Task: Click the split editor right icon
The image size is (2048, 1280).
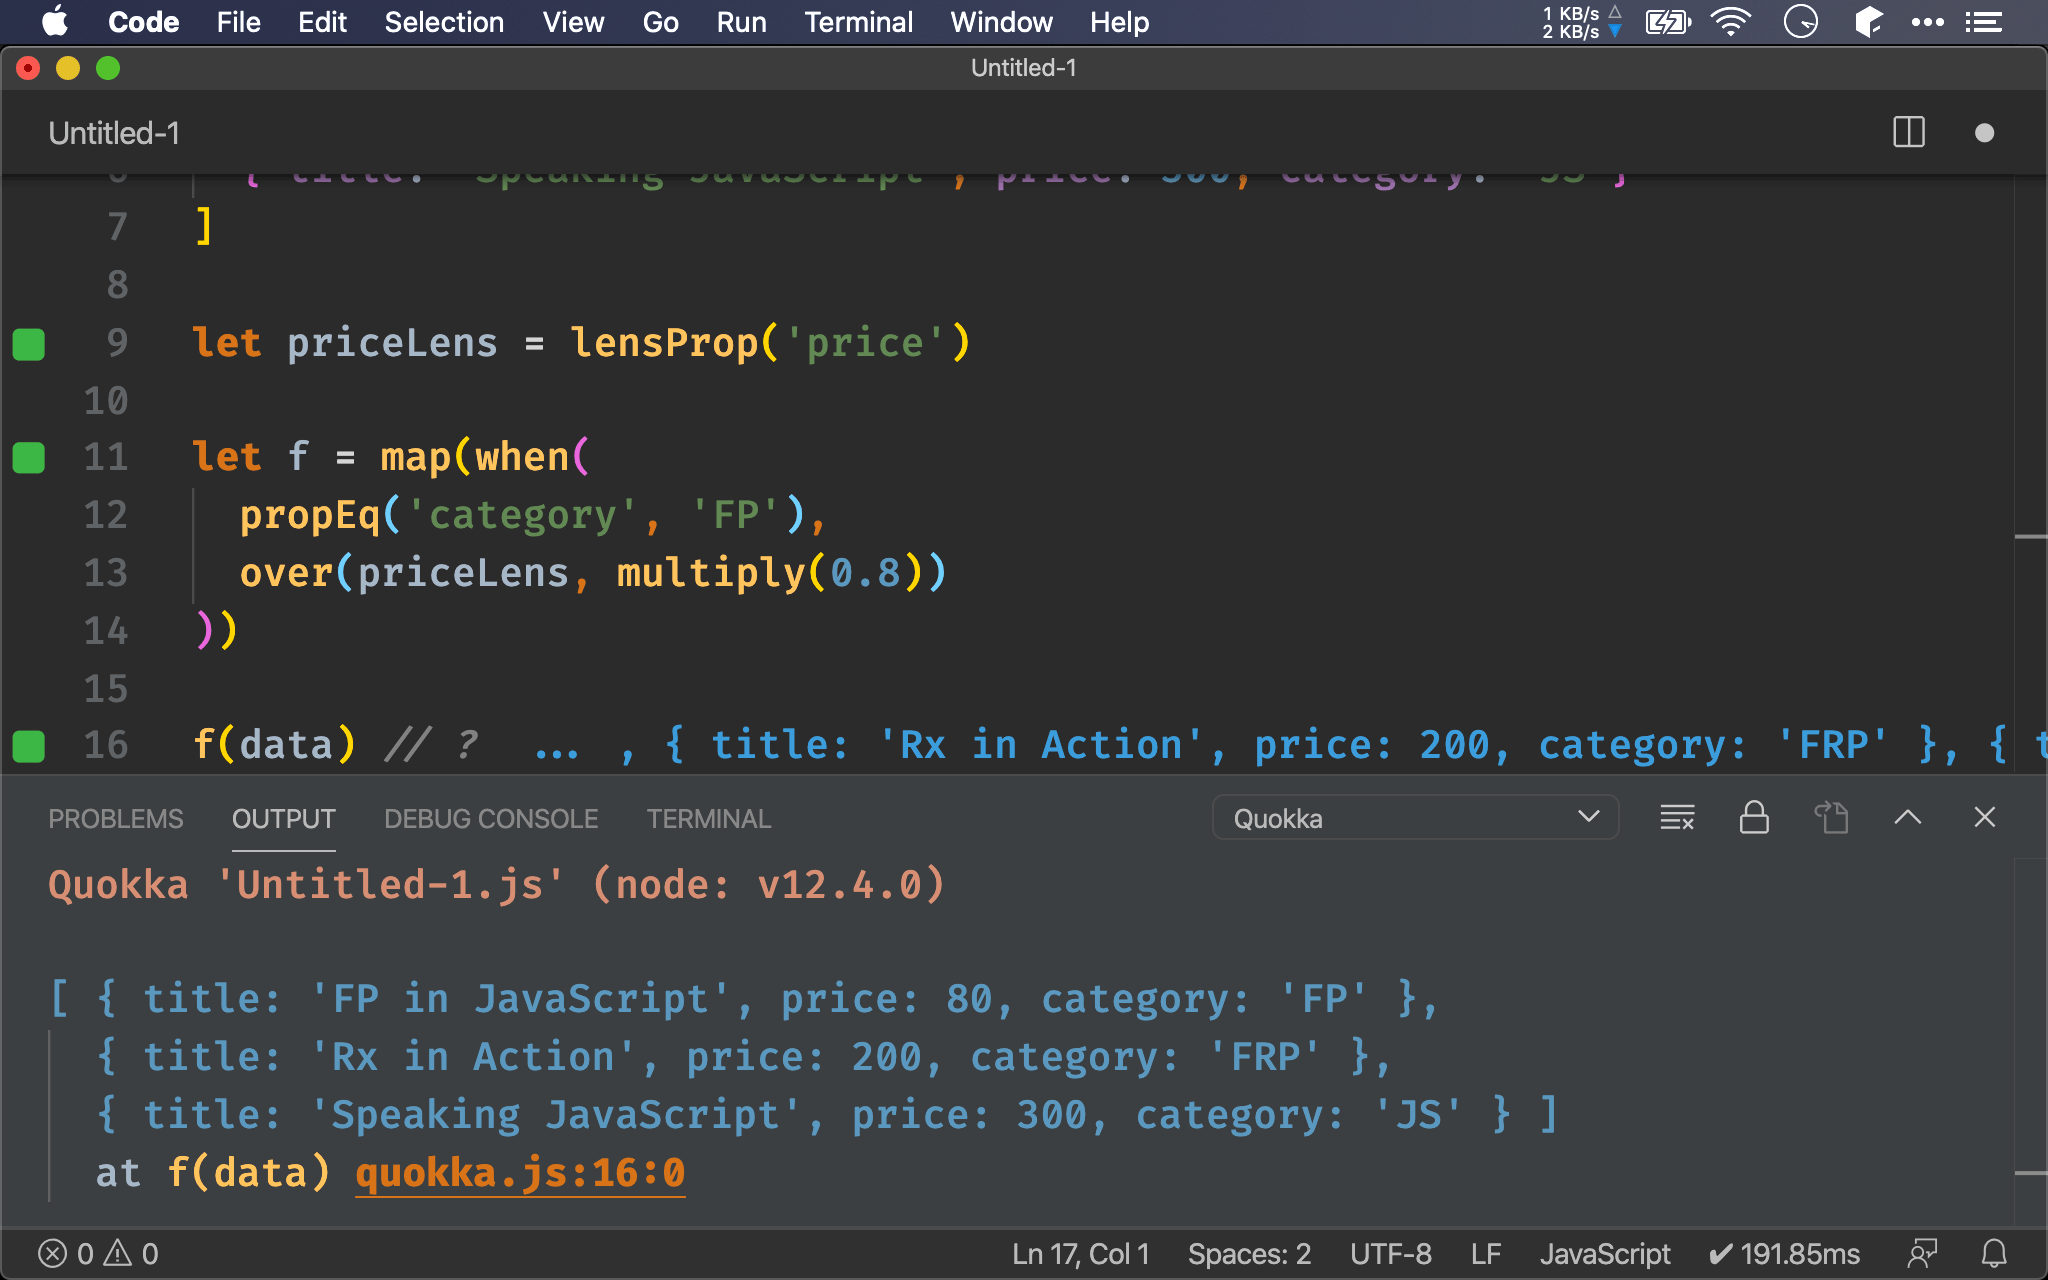Action: (x=1909, y=133)
